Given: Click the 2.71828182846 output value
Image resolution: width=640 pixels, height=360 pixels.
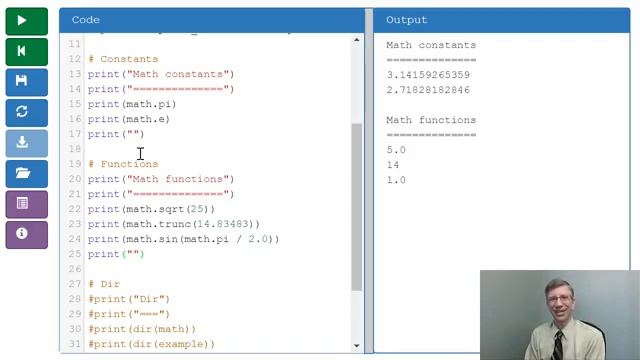Looking at the screenshot, I should pos(428,90).
